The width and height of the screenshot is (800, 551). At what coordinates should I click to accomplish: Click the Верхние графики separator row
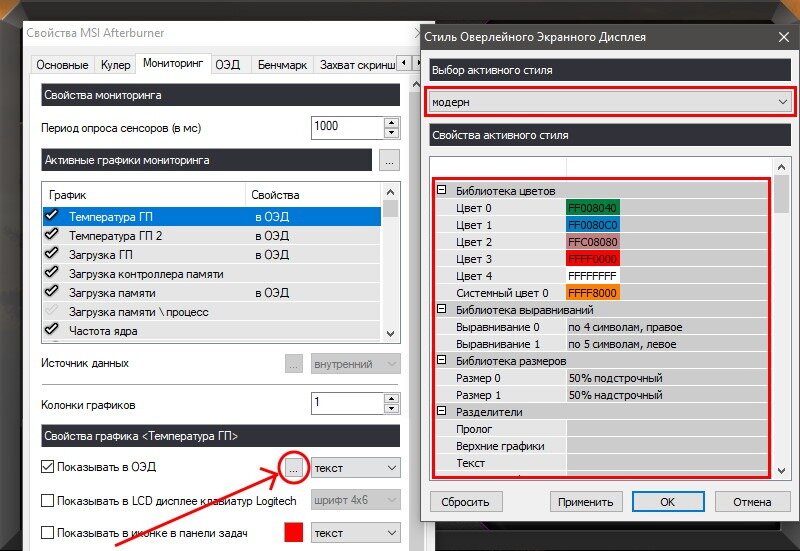(x=602, y=446)
